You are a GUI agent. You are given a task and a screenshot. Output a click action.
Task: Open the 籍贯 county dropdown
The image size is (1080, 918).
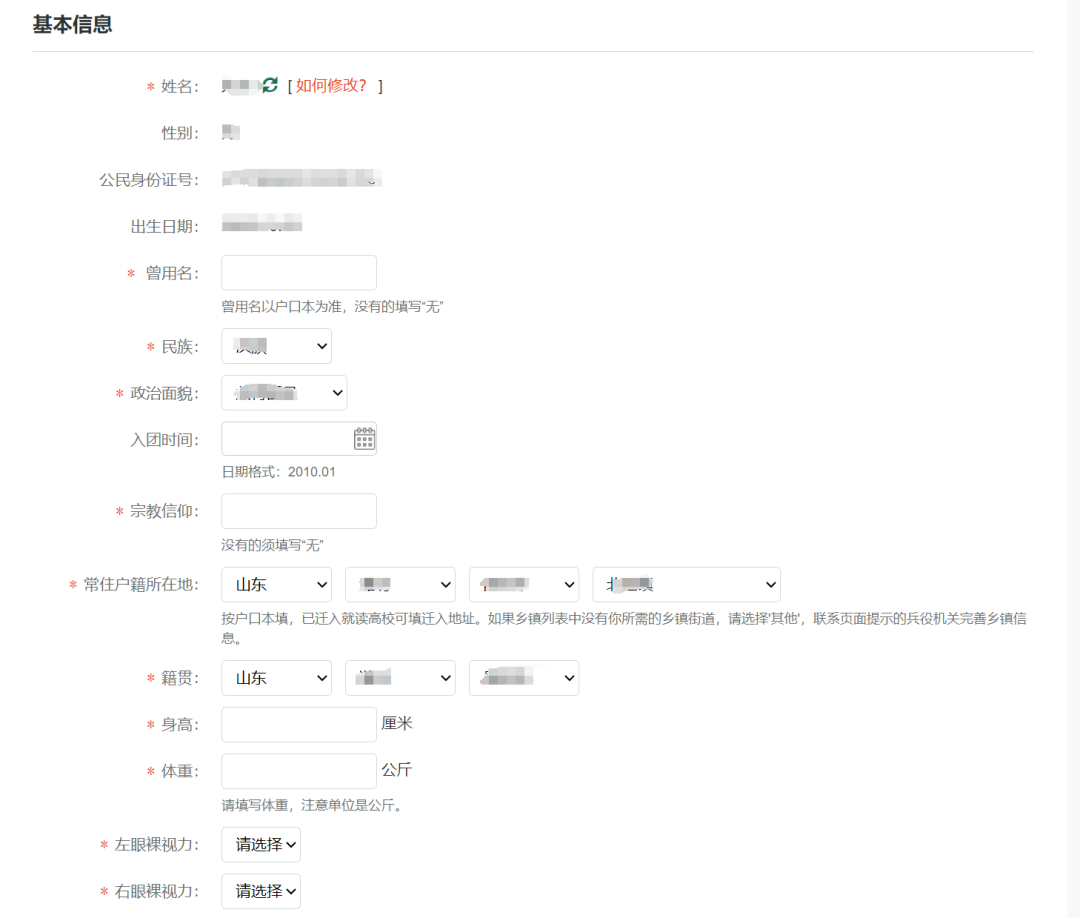tap(524, 678)
